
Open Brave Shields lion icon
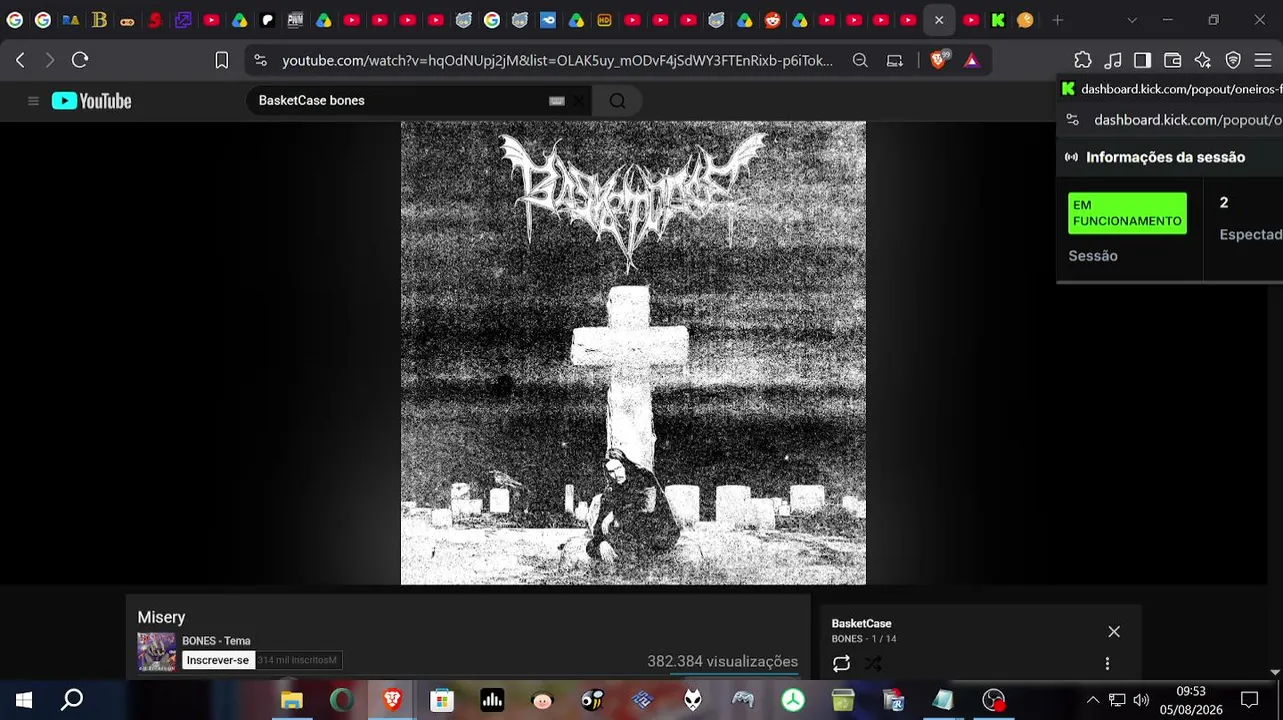(938, 60)
